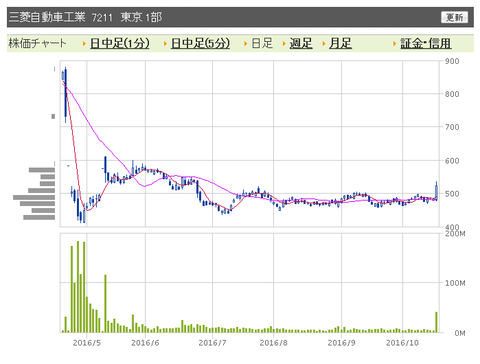Click the 2016/5 date axis label

(87, 343)
